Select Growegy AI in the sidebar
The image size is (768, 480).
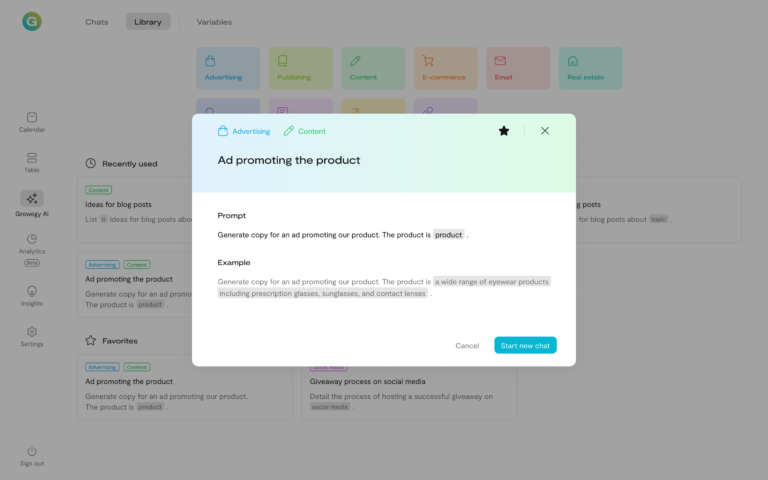(32, 203)
